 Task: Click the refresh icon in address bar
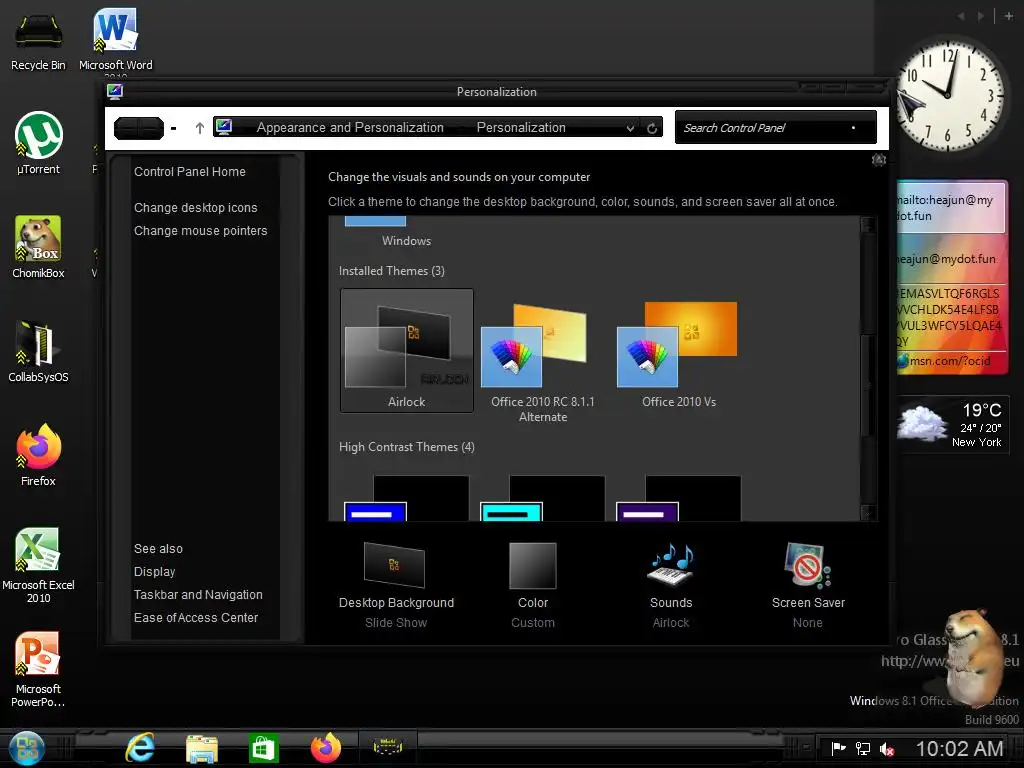coord(652,128)
